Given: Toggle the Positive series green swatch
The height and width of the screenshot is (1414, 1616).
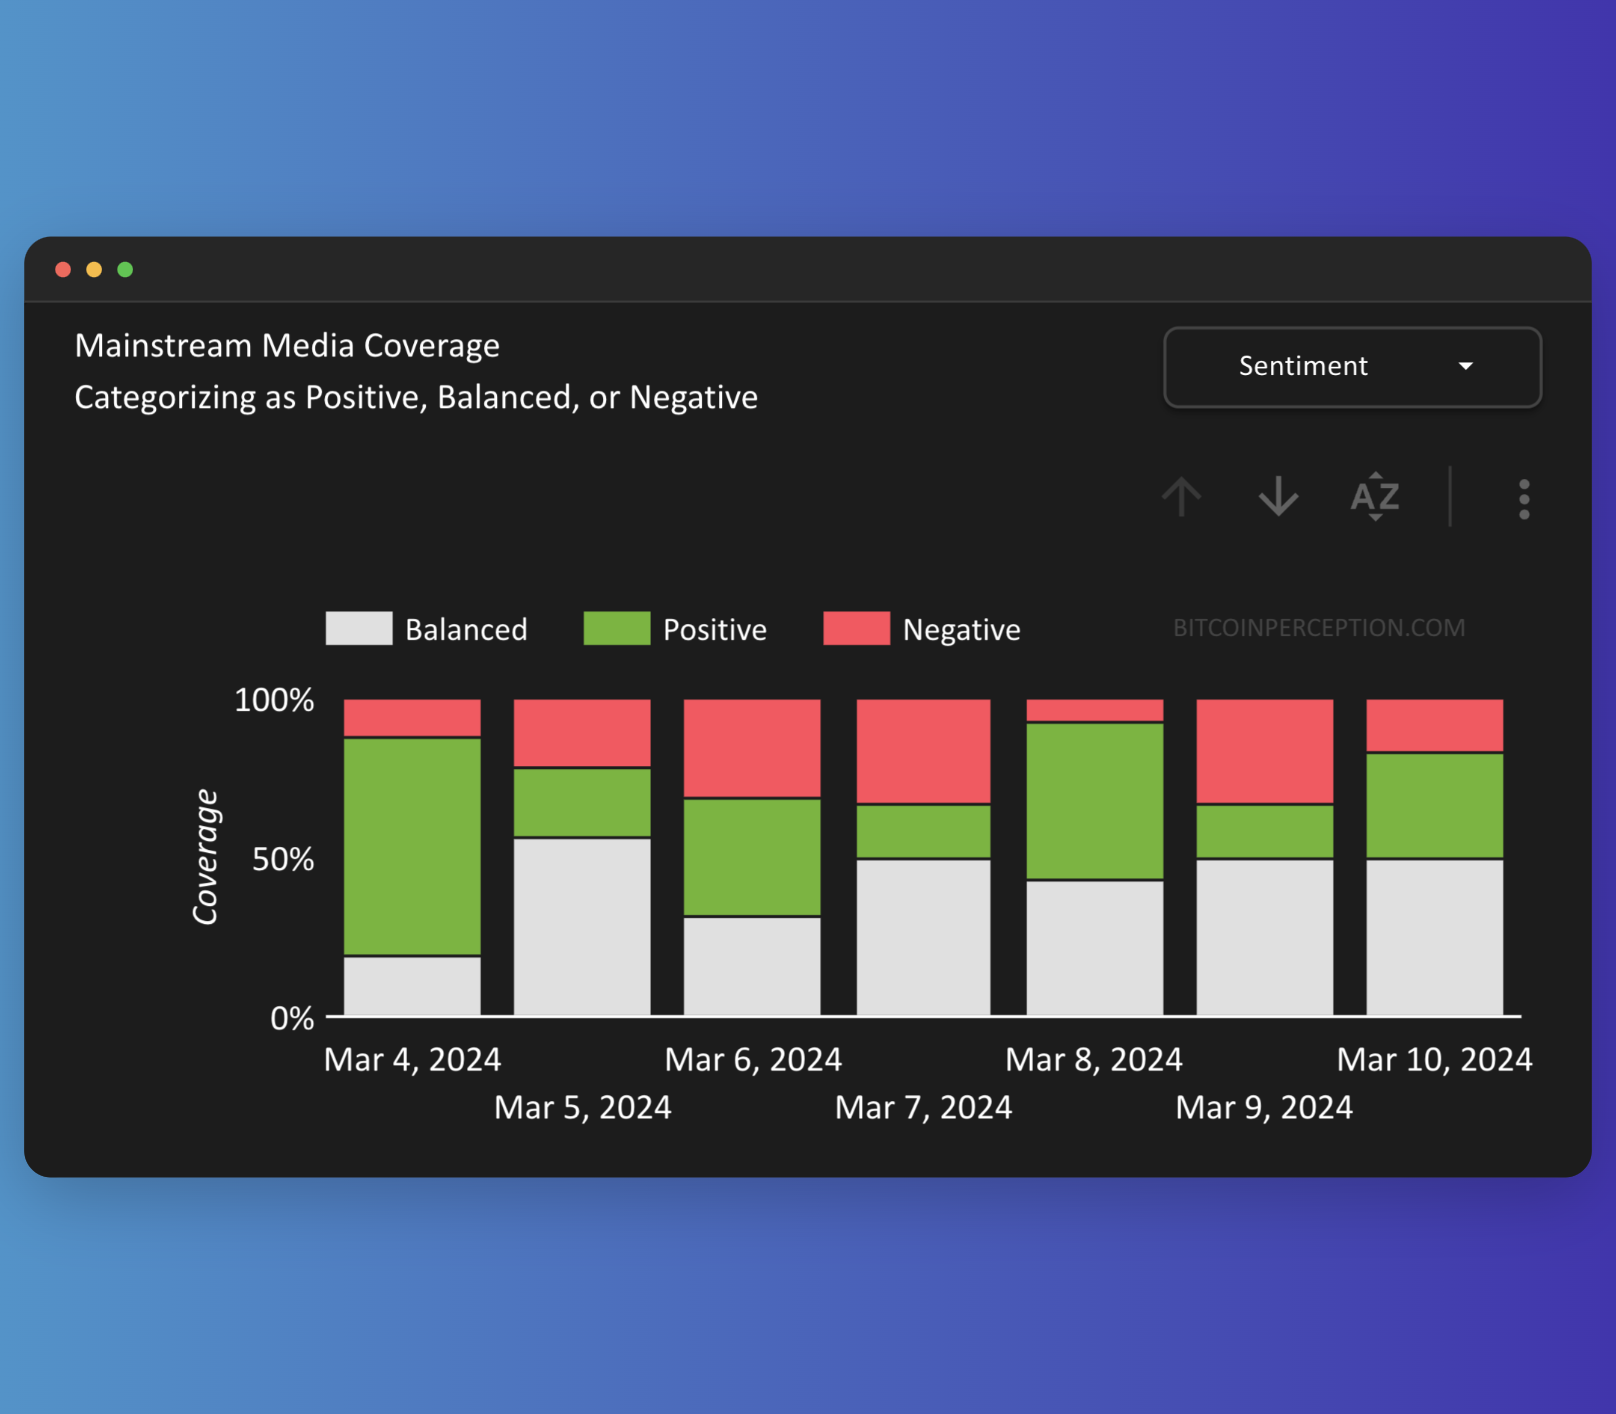Looking at the screenshot, I should pos(616,629).
